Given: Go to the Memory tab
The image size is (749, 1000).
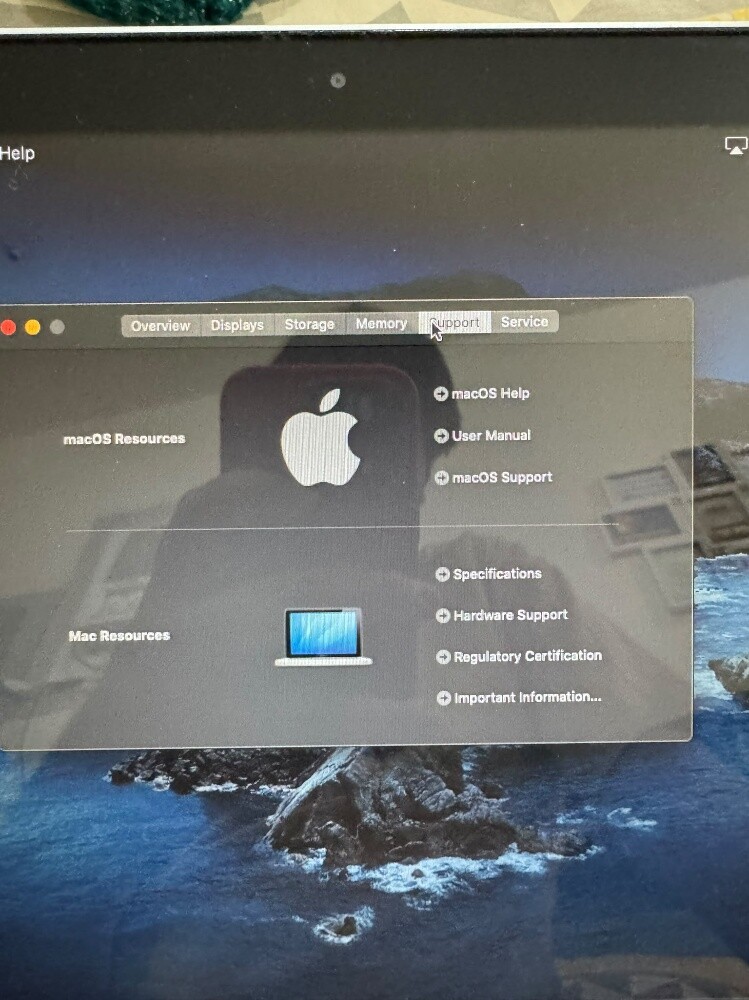Looking at the screenshot, I should tap(382, 323).
